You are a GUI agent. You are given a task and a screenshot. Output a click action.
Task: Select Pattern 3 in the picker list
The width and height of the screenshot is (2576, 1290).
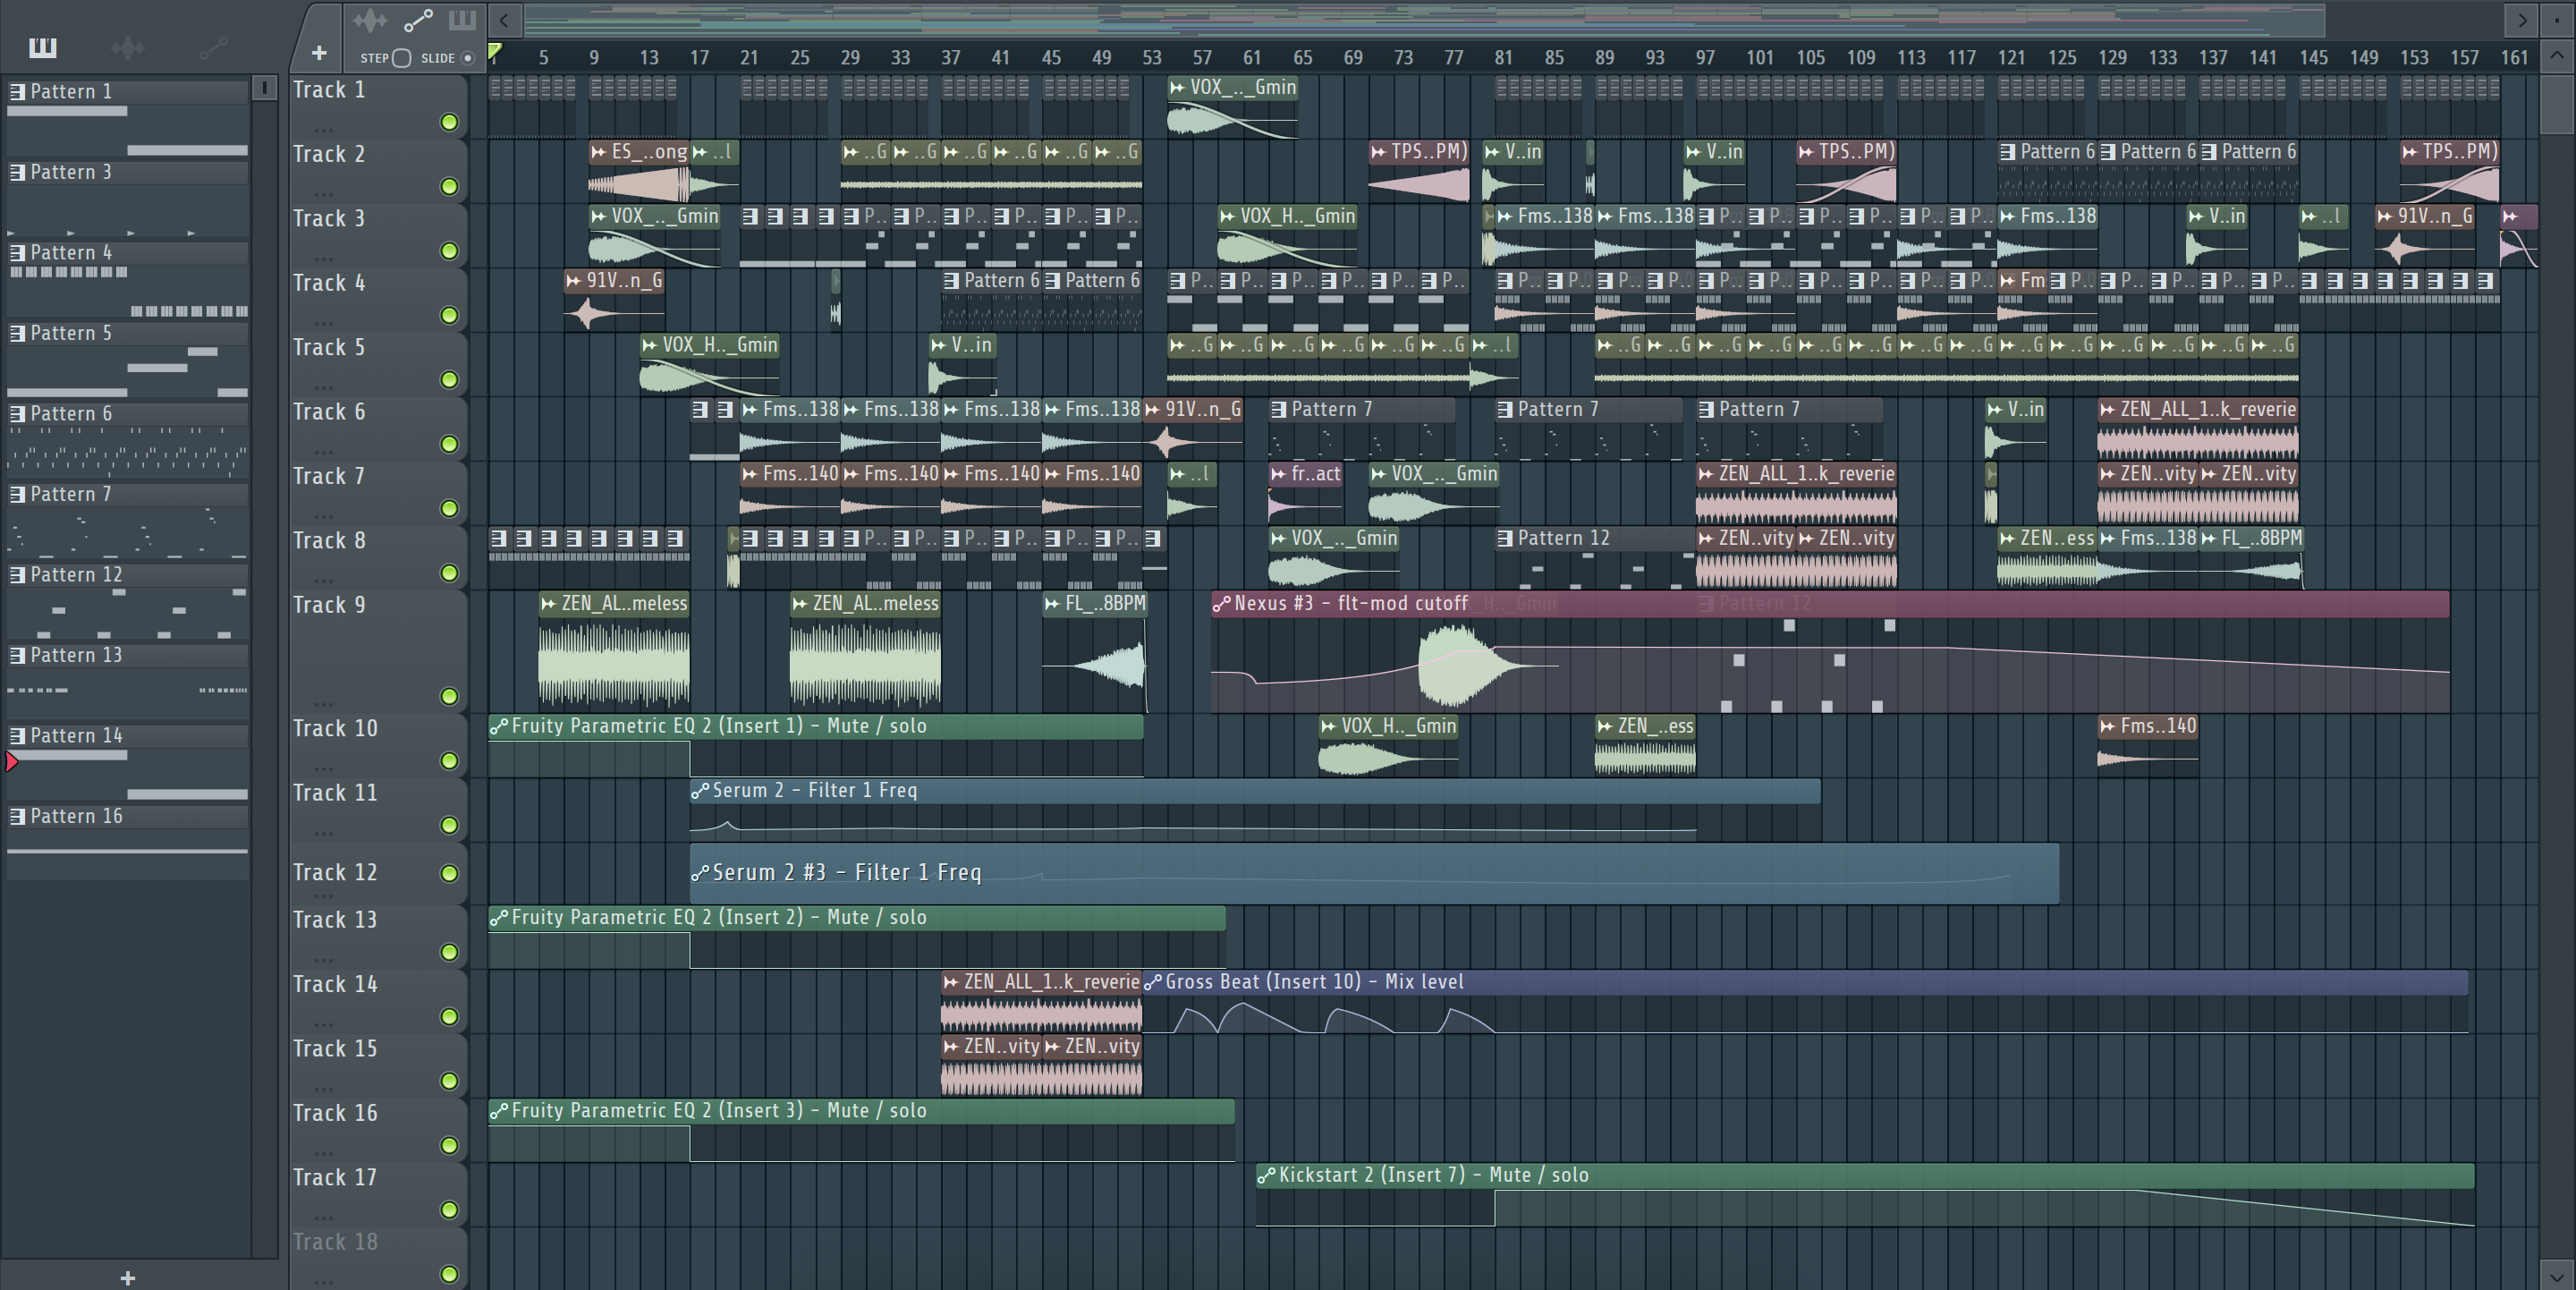[x=128, y=172]
